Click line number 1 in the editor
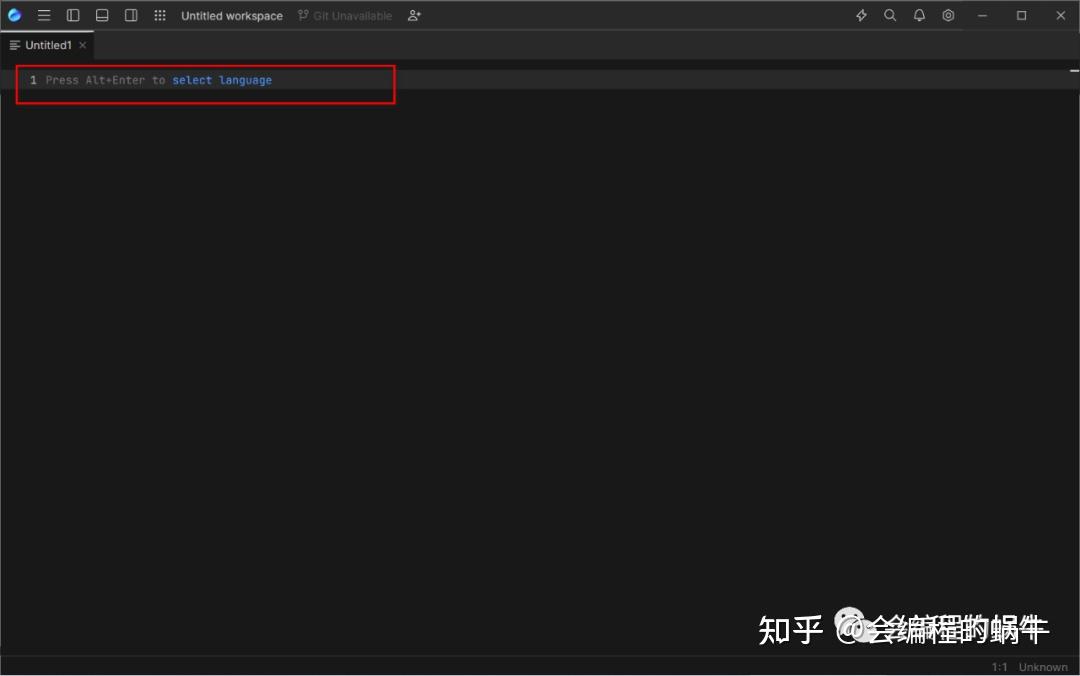Image resolution: width=1080 pixels, height=676 pixels. pyautogui.click(x=33, y=80)
